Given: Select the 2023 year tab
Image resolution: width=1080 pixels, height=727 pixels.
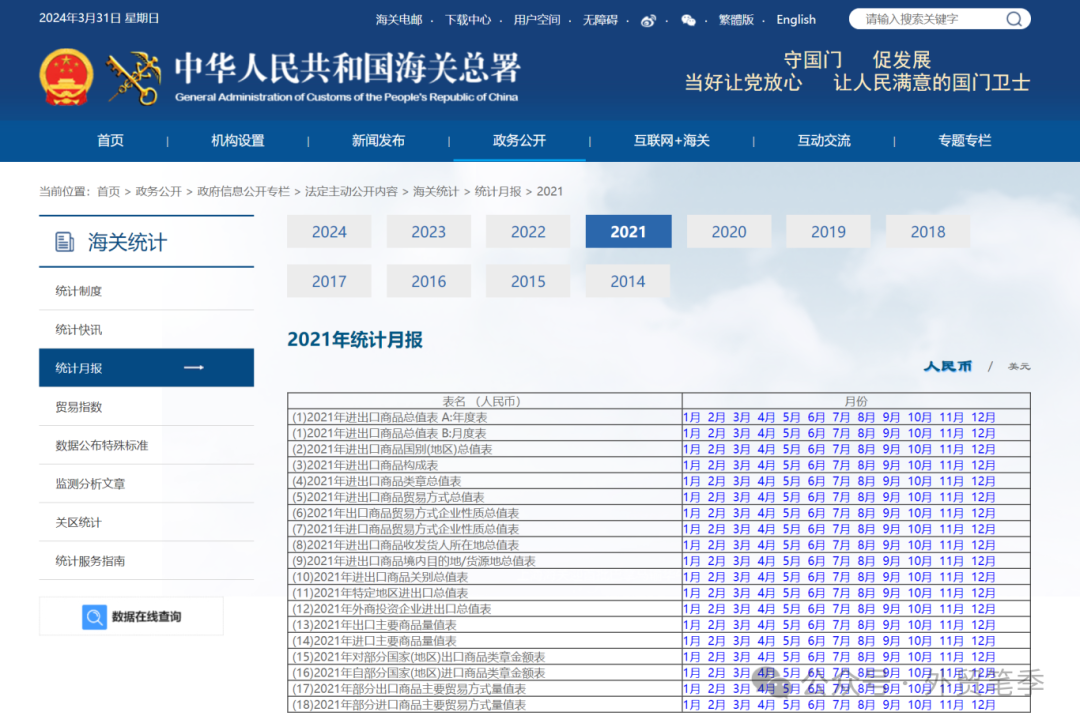Looking at the screenshot, I should click(x=428, y=232).
